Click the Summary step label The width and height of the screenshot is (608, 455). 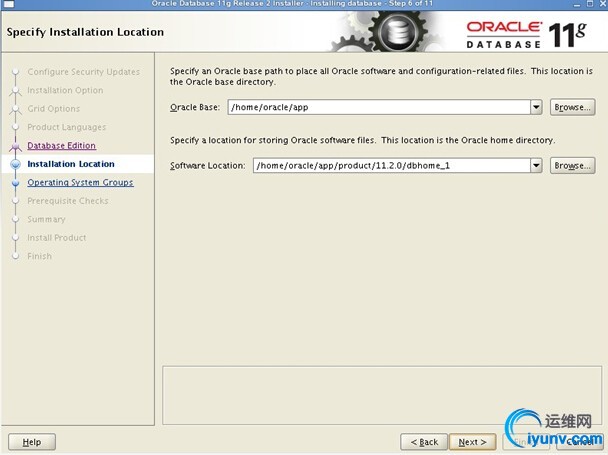coord(46,219)
